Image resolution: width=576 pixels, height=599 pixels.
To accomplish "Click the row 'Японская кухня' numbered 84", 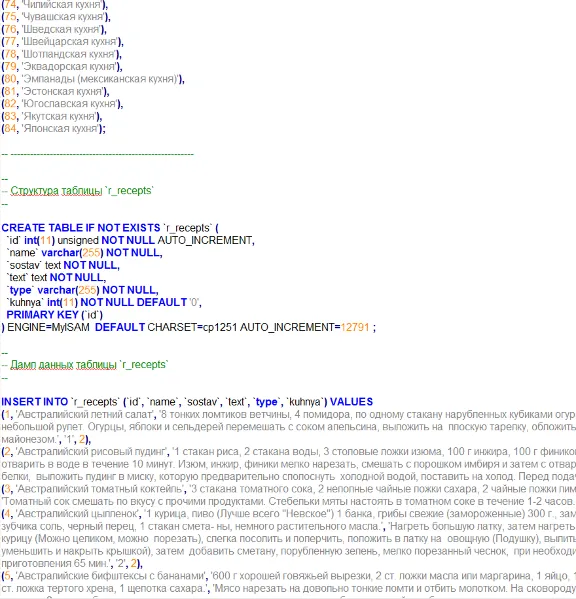I will click(x=53, y=129).
